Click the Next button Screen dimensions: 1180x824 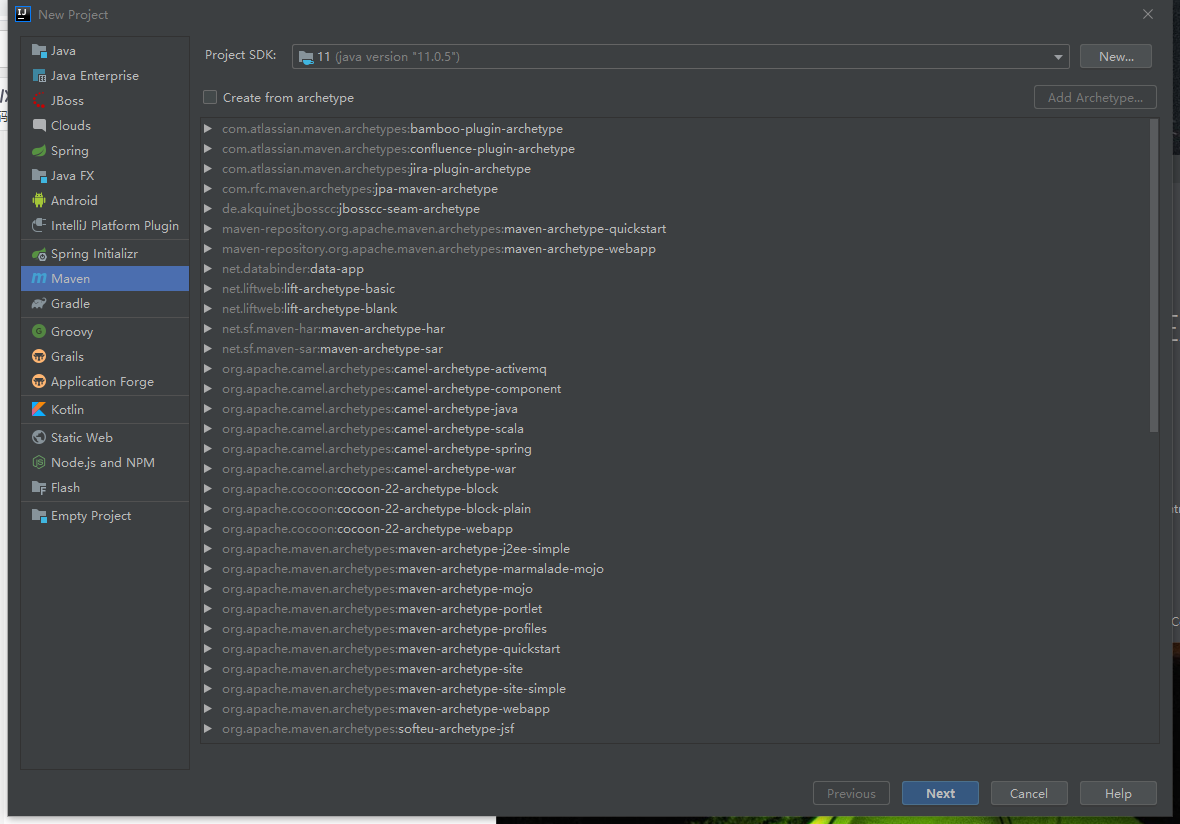(940, 793)
